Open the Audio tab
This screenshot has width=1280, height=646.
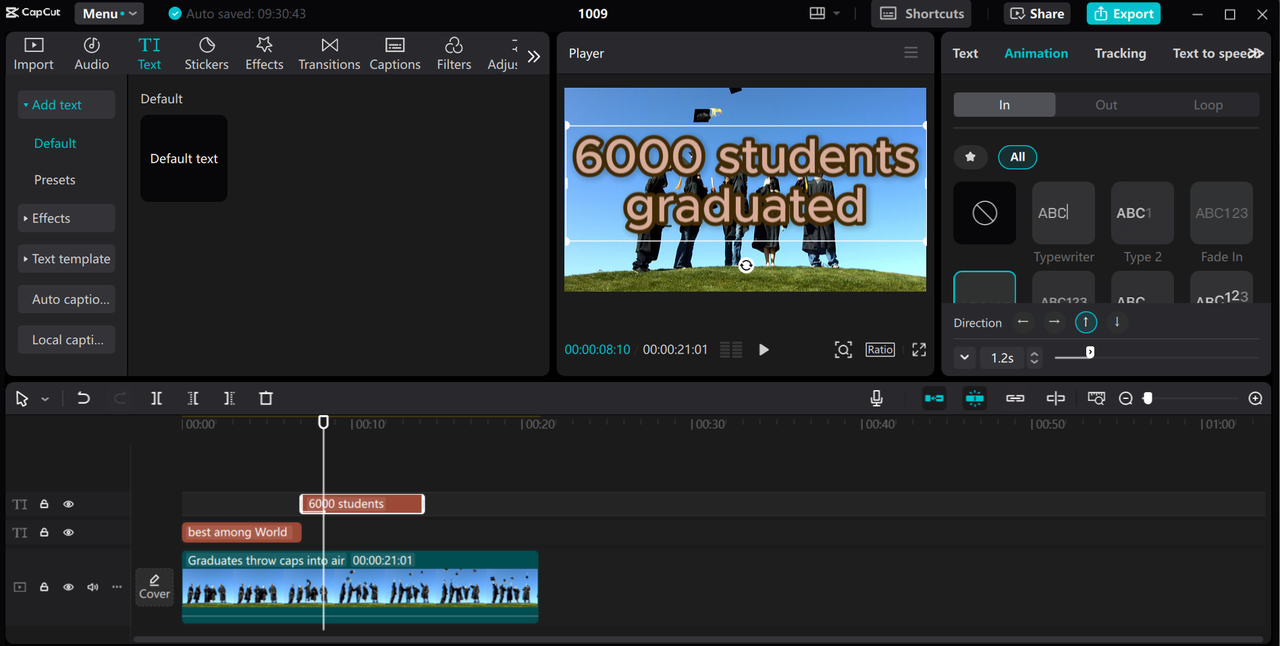click(91, 54)
